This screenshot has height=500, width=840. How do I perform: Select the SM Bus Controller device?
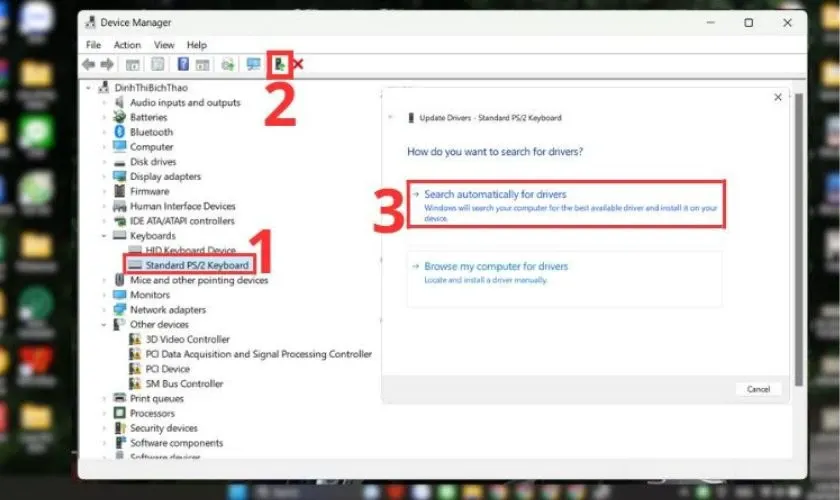tap(184, 384)
